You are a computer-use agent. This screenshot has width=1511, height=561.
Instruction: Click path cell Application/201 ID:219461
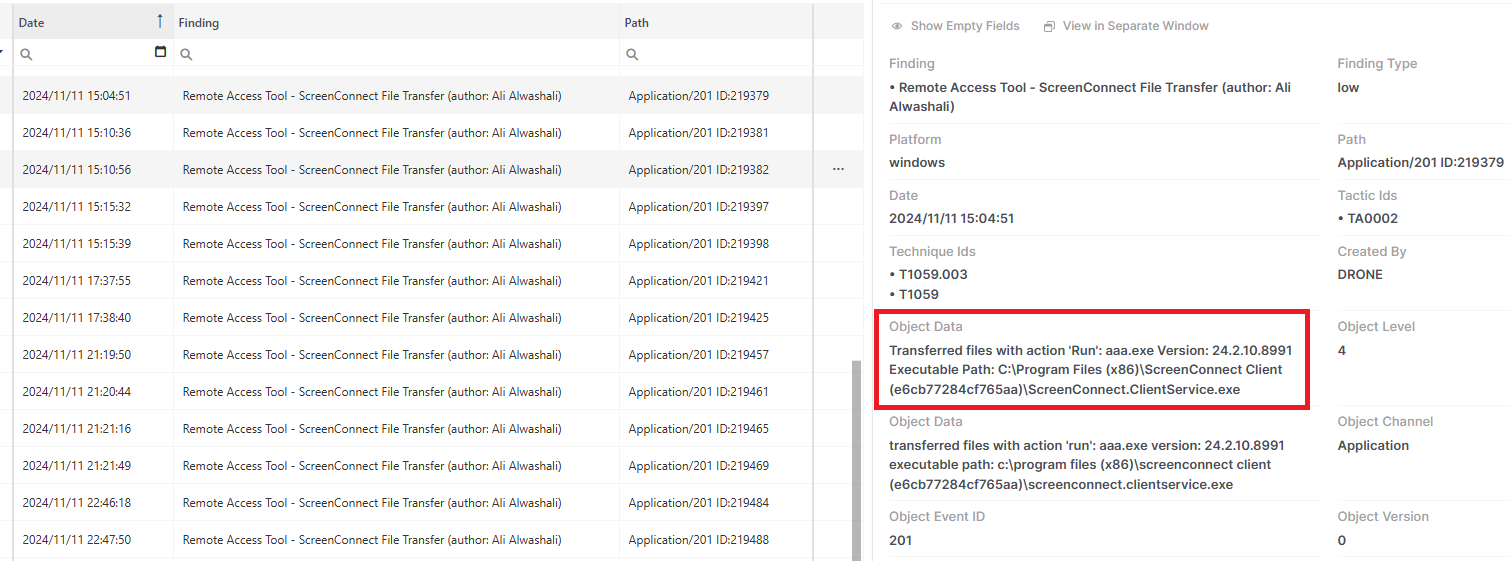(698, 392)
